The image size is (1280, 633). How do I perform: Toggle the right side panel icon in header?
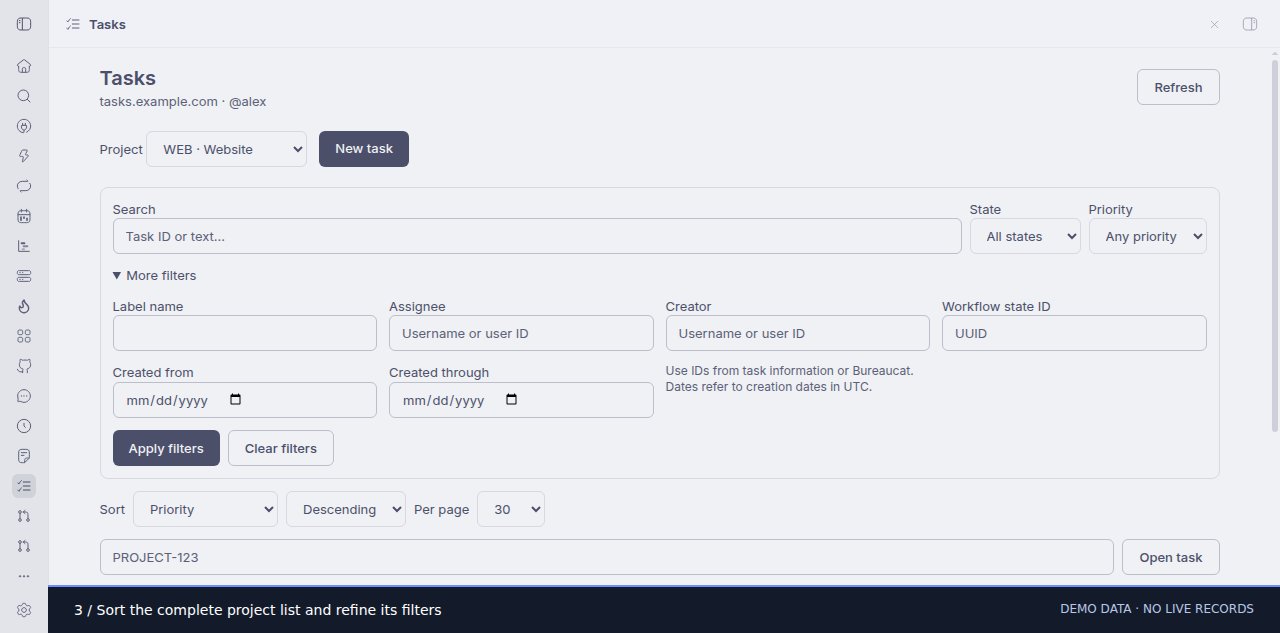[1249, 24]
